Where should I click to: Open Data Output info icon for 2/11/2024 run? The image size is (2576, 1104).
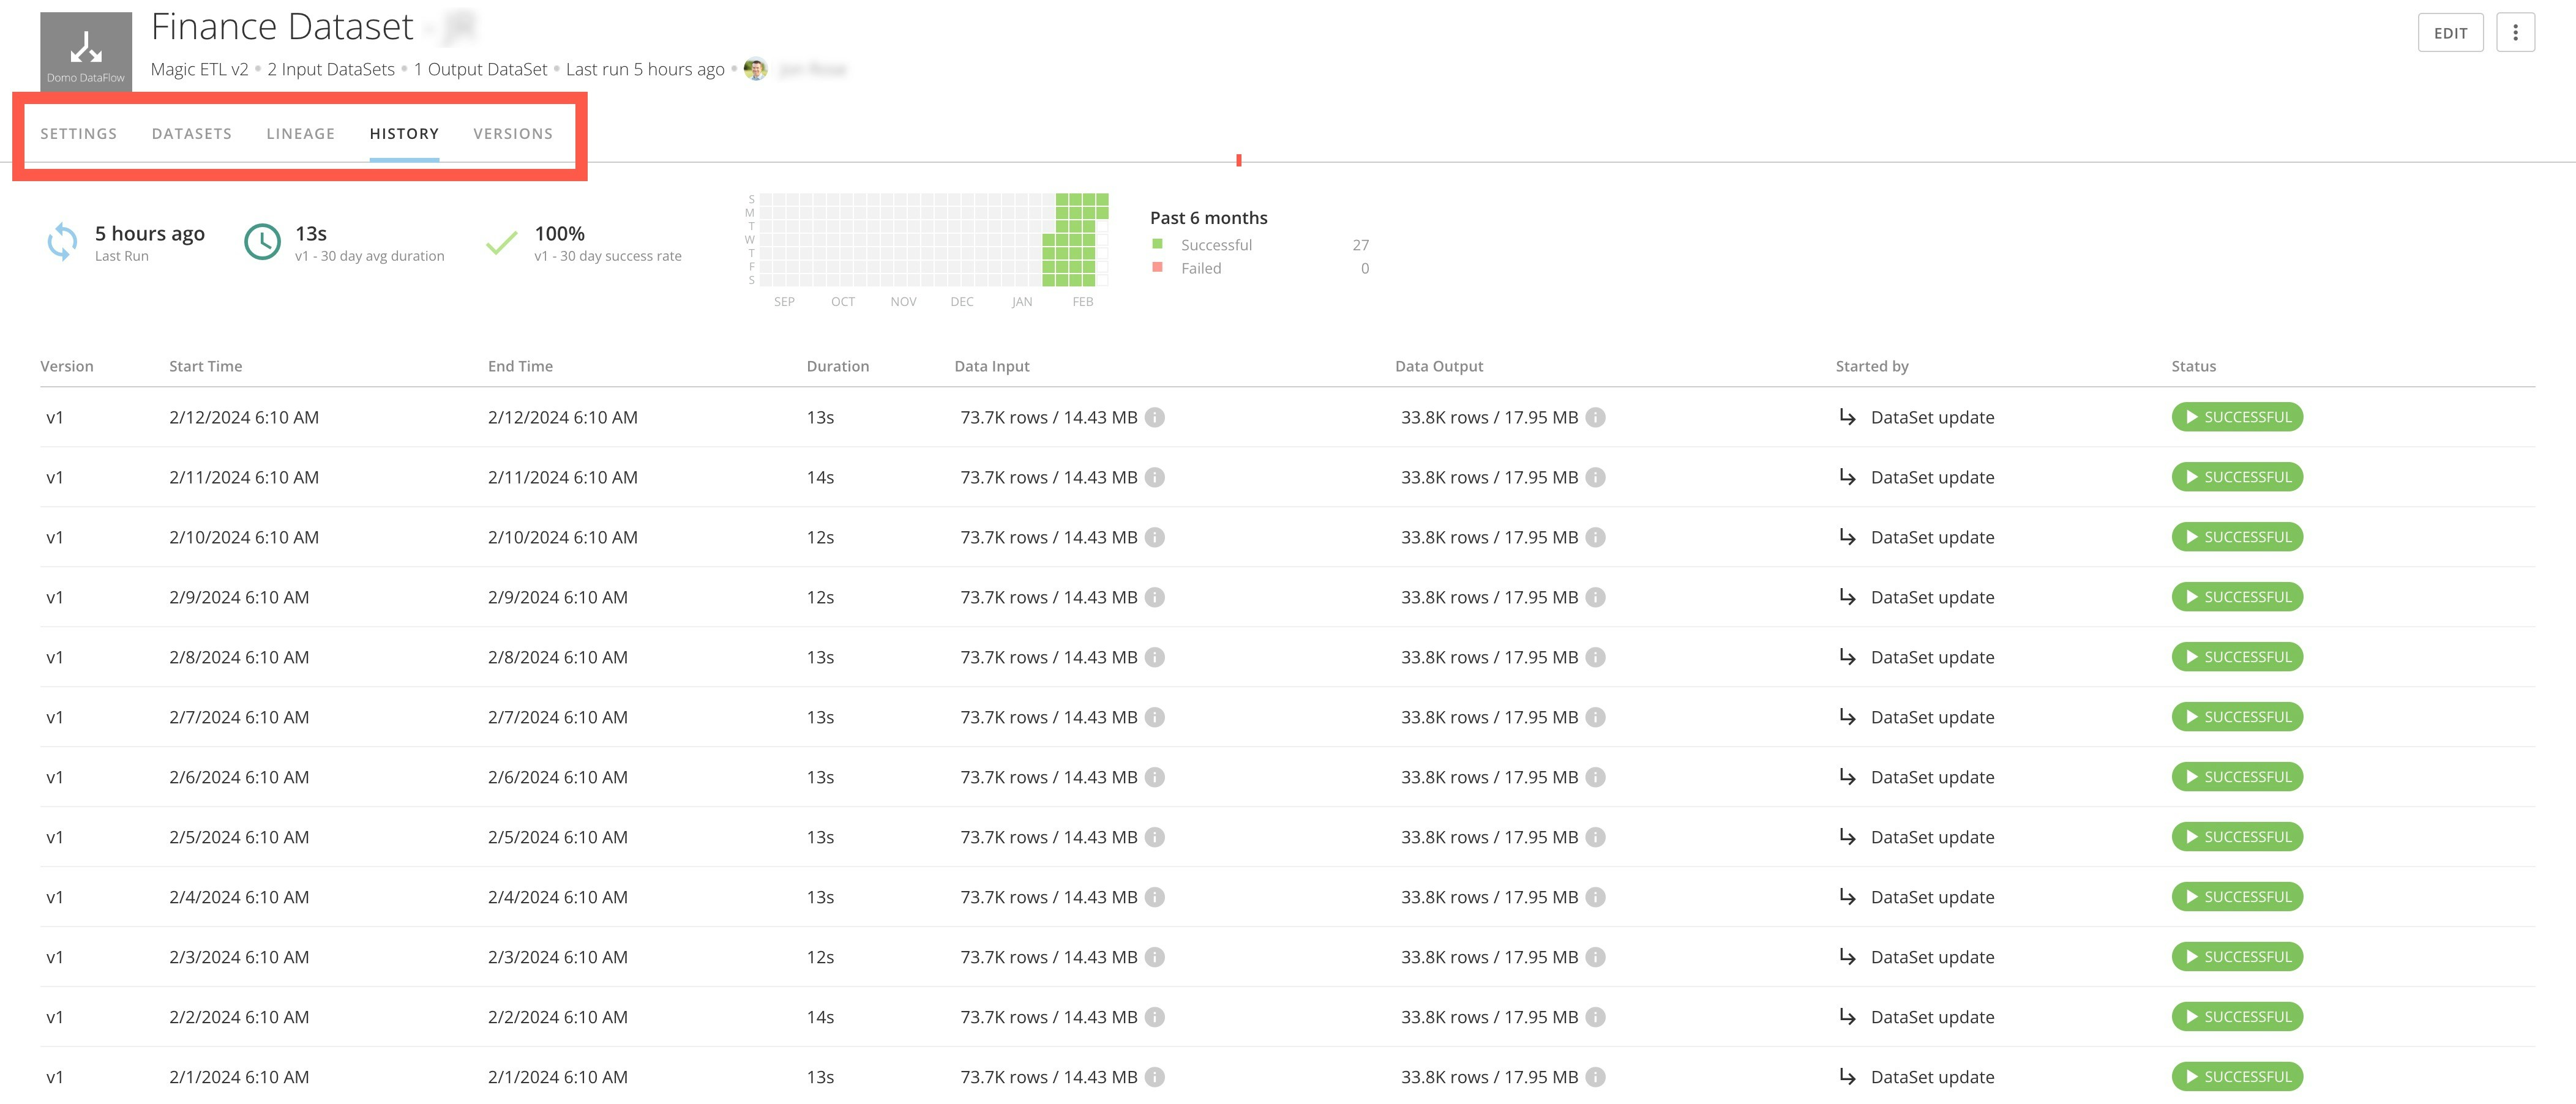coord(1596,477)
